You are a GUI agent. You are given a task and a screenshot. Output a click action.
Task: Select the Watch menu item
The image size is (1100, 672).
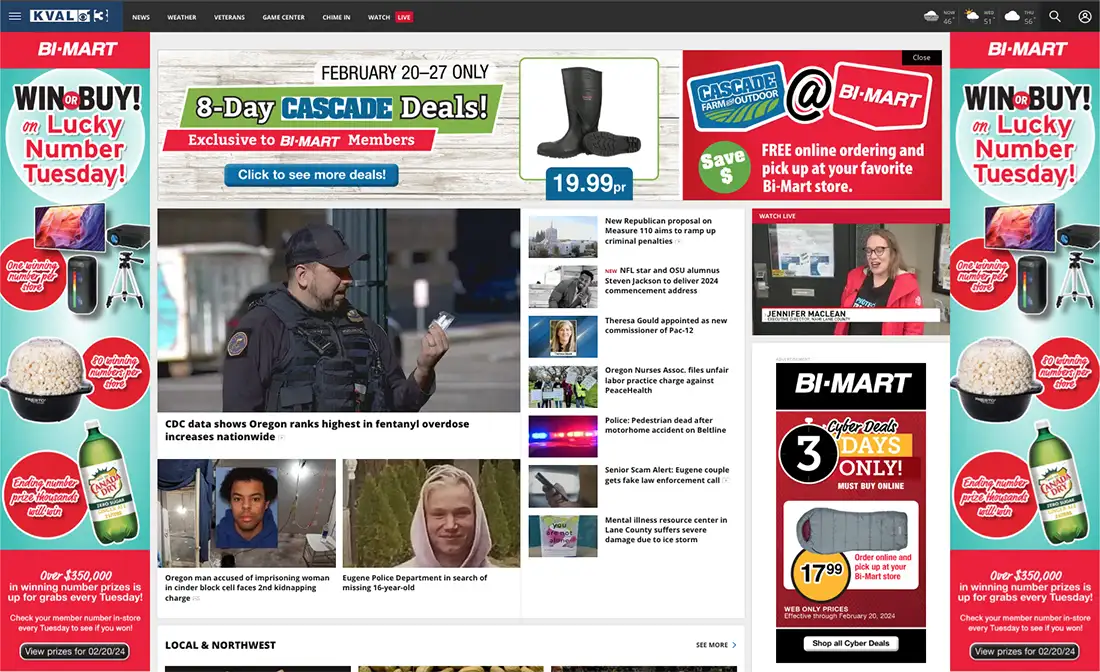379,17
